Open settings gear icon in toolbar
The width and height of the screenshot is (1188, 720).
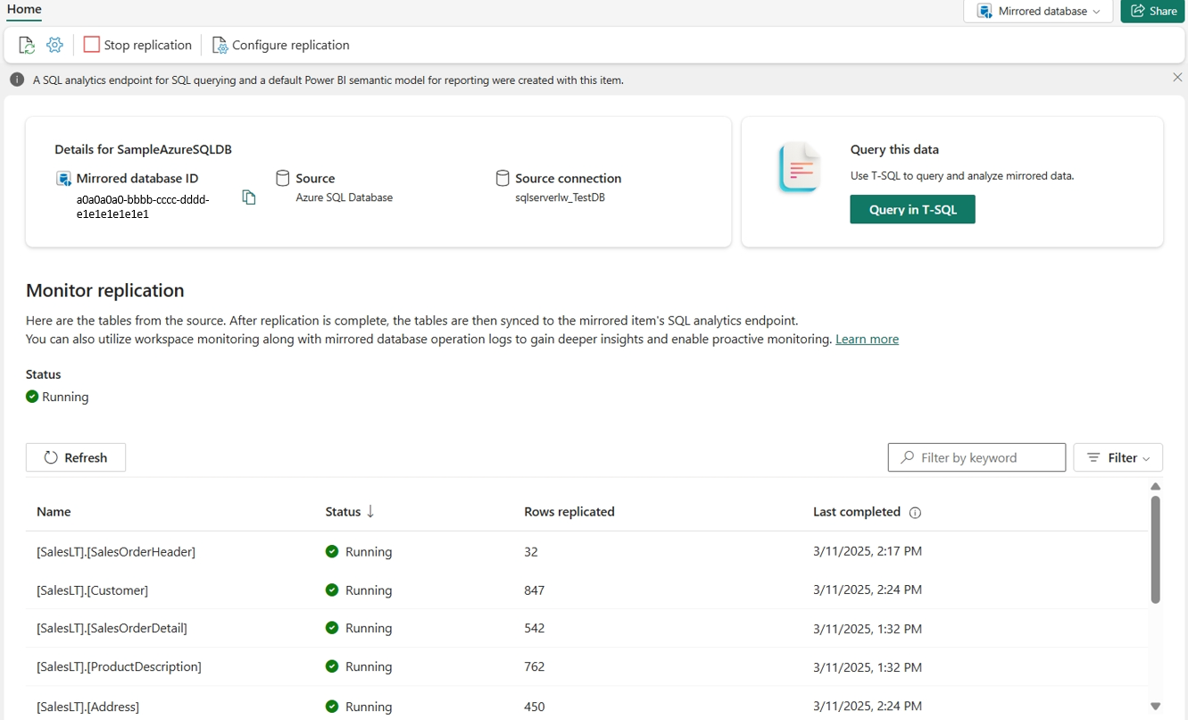pyautogui.click(x=55, y=45)
